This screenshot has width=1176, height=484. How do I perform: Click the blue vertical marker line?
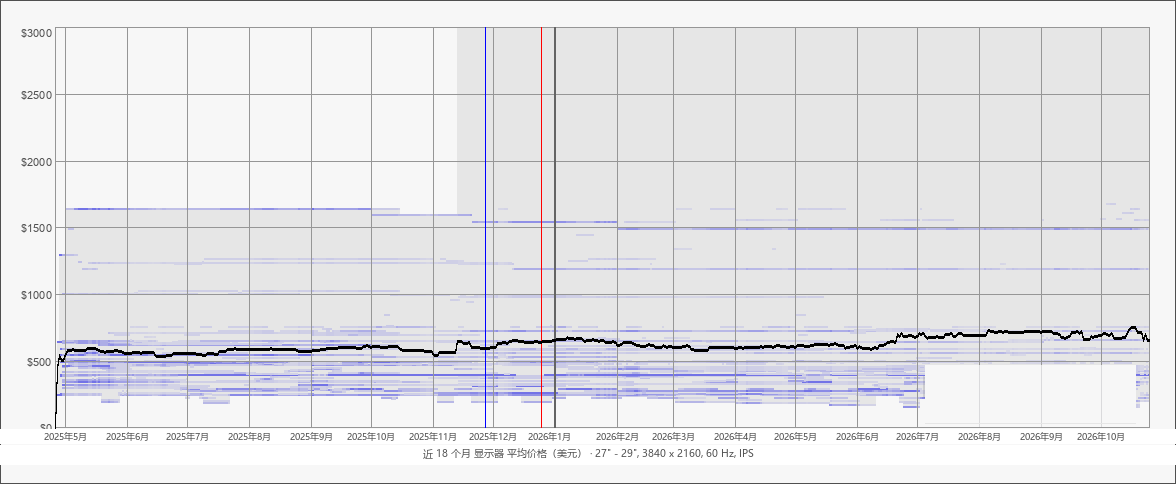point(485,227)
